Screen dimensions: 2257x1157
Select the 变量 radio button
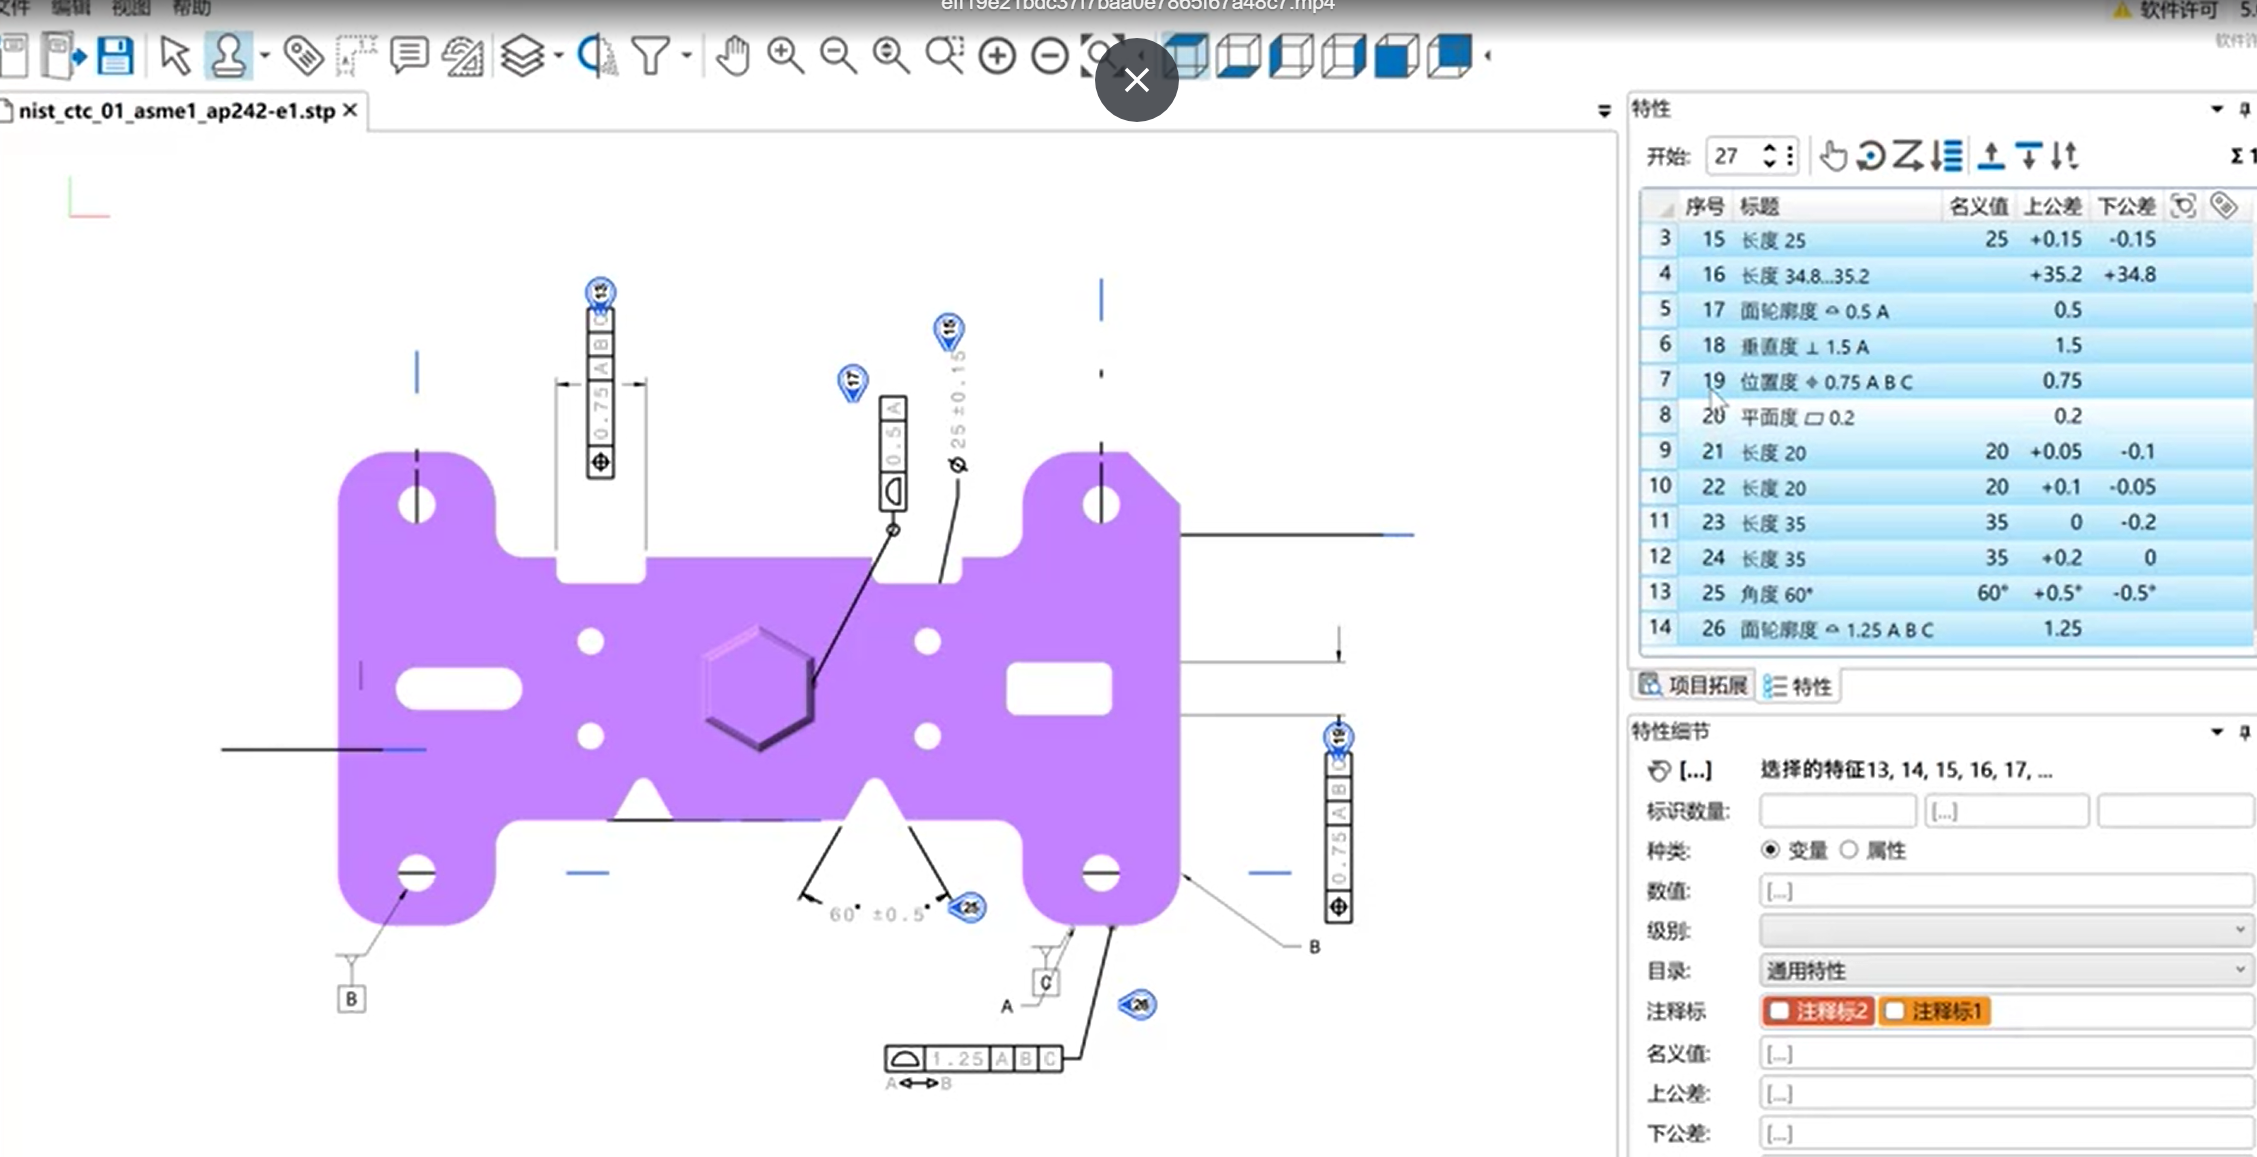[x=1771, y=850]
